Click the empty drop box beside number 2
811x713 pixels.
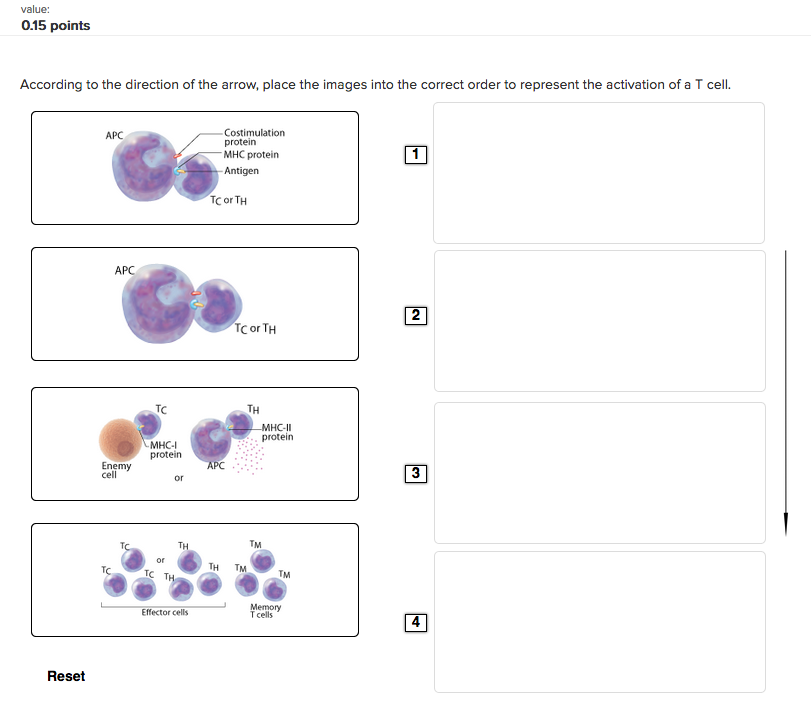point(598,321)
